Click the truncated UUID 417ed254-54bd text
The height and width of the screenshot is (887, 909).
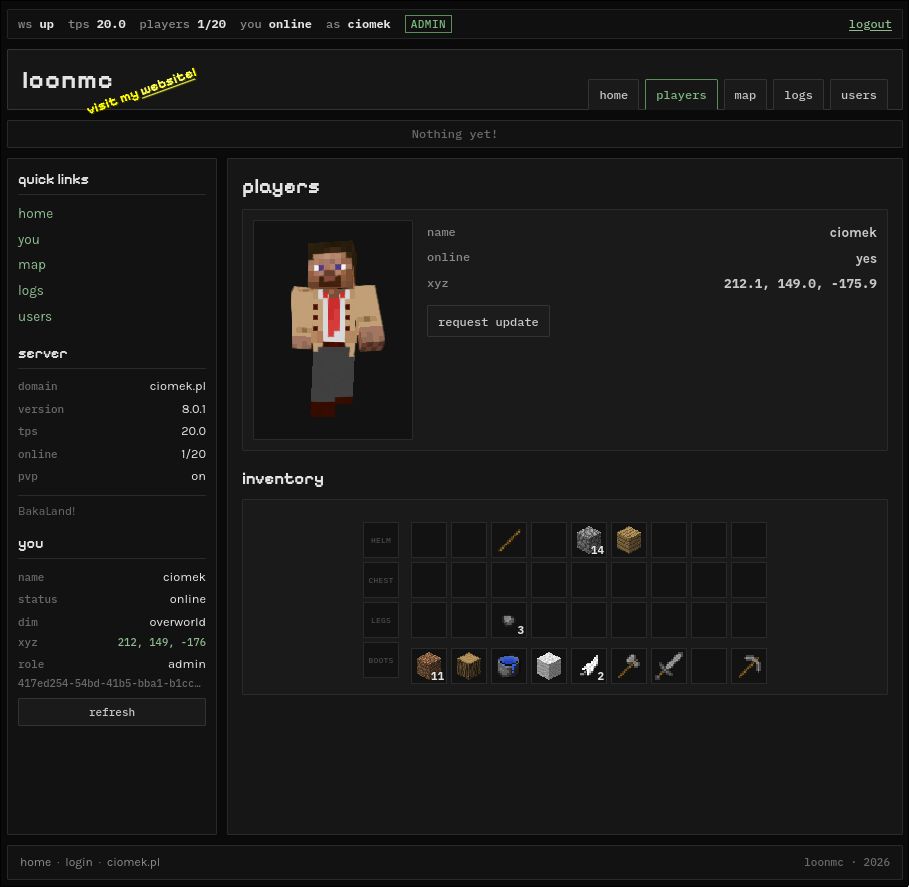click(110, 683)
